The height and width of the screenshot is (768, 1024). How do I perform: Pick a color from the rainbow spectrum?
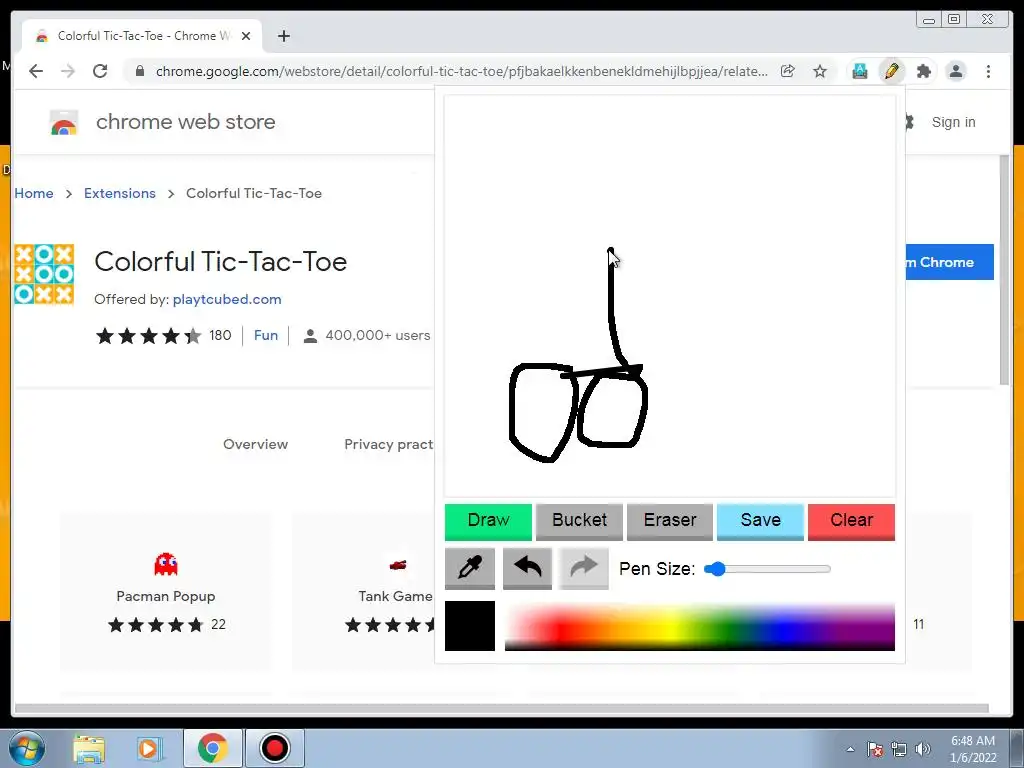point(699,627)
